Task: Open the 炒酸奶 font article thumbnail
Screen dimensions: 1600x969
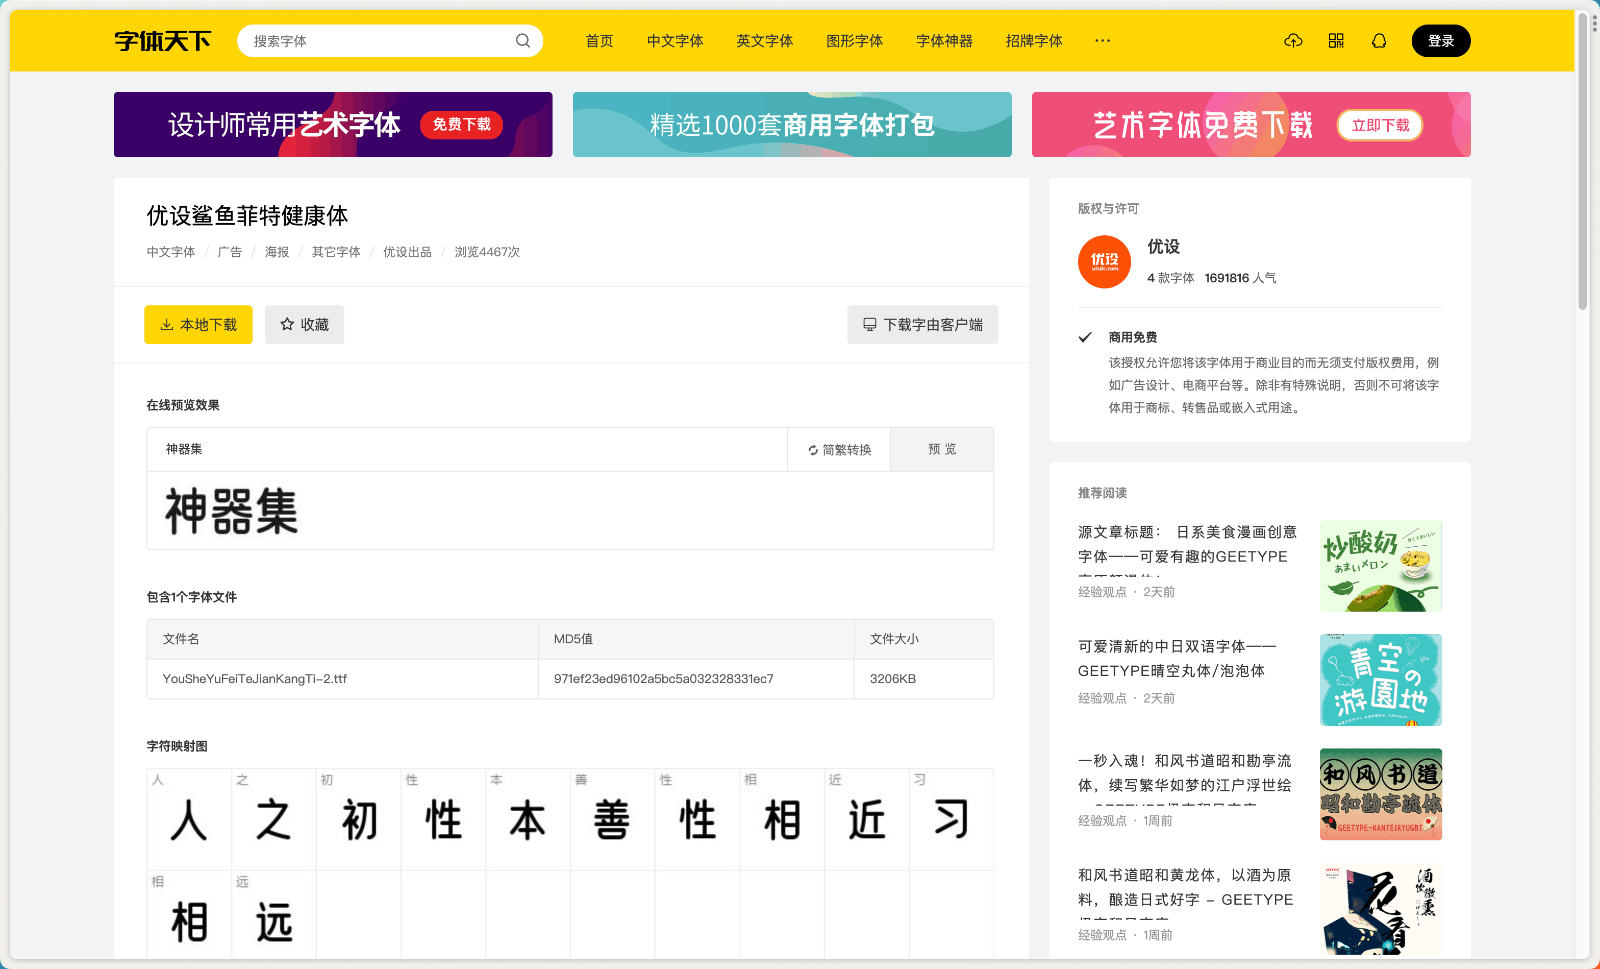Action: pyautogui.click(x=1380, y=565)
